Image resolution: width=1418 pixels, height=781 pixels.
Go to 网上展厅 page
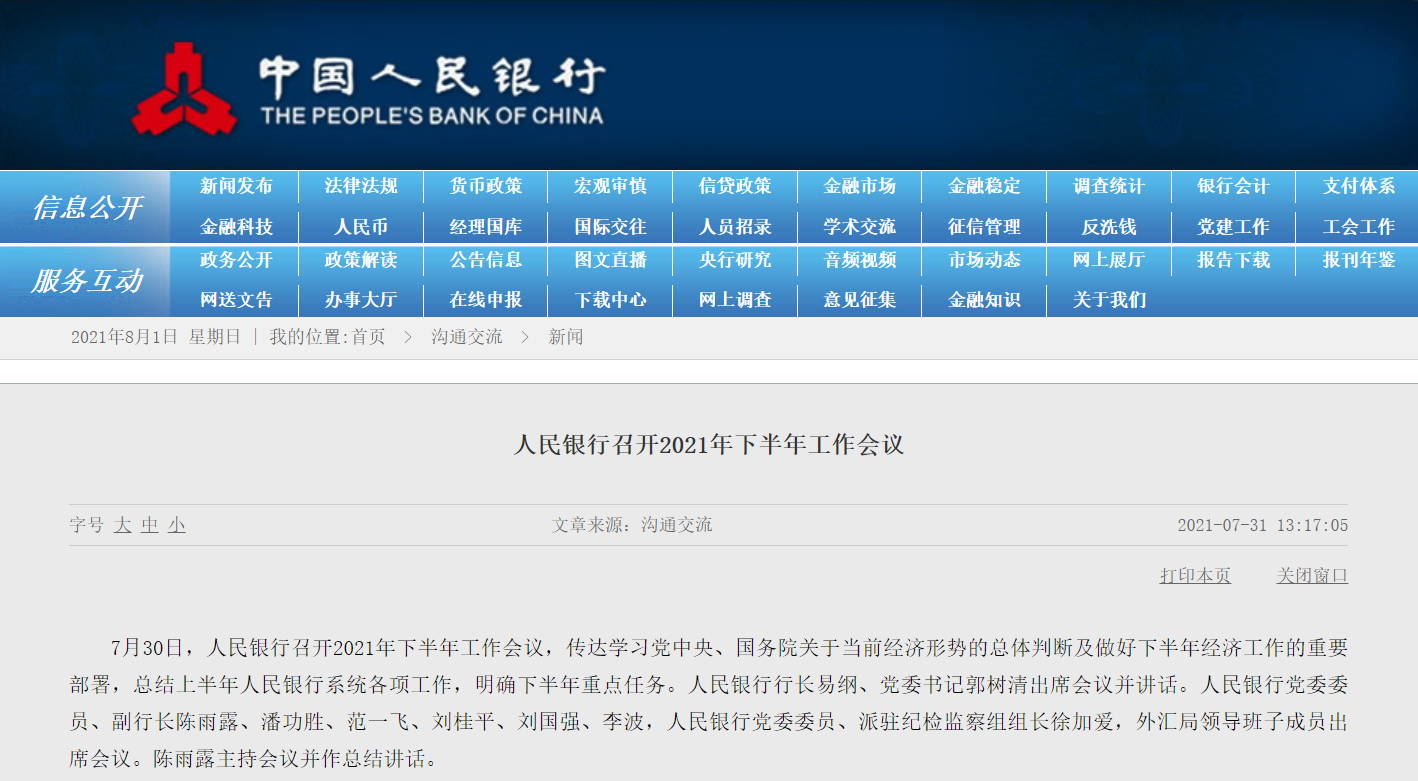[1109, 260]
